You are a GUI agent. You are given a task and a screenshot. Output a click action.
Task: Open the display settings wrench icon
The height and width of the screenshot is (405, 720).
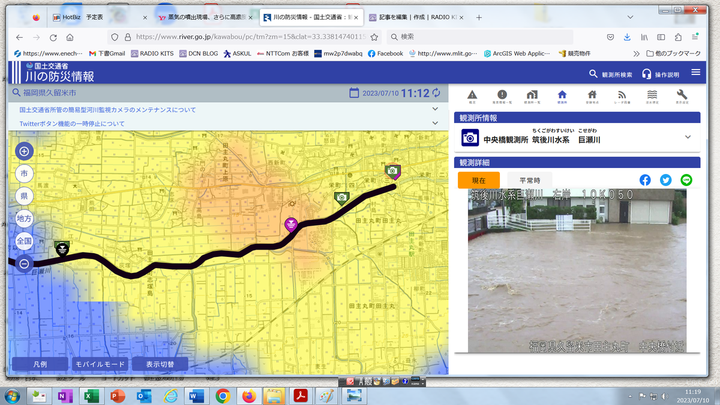682,96
